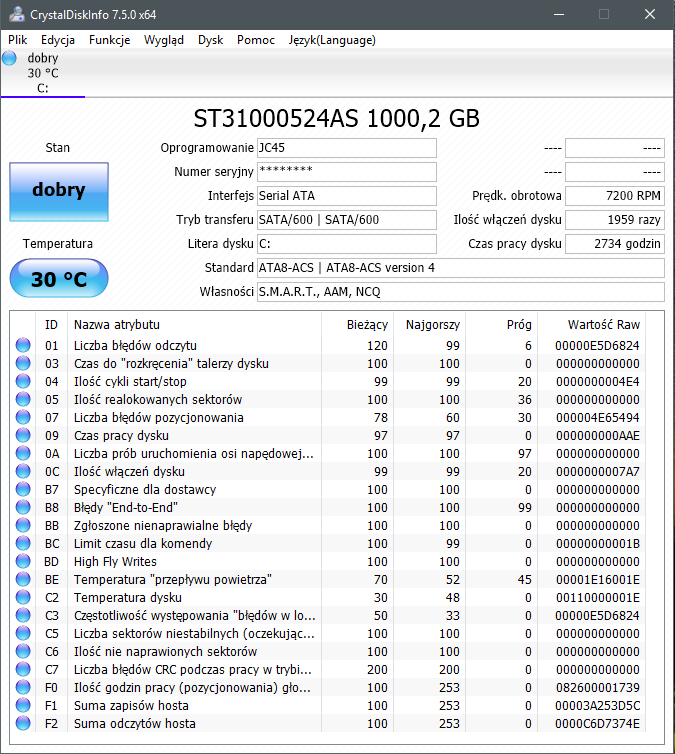675x754 pixels.
Task: Click the Własności S.M.A.R.T., AAM, NCQ field
Action: coord(461,292)
